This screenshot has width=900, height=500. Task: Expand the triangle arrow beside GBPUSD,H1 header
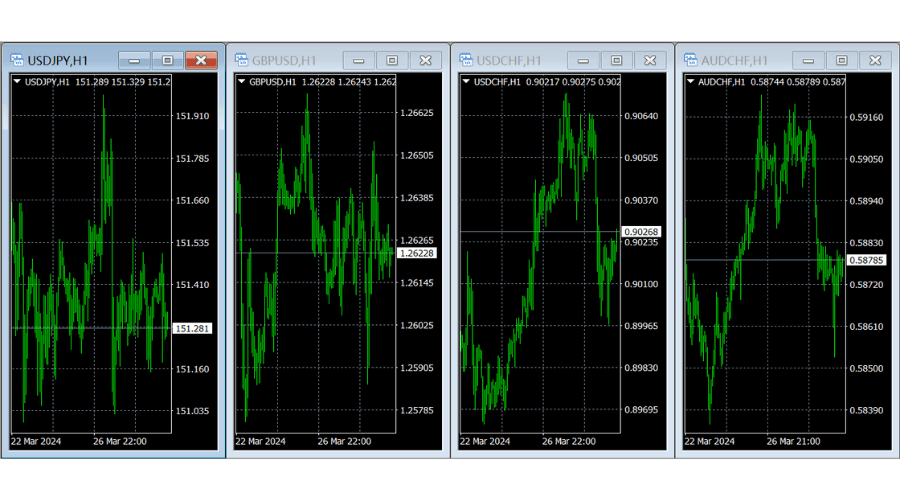241,82
